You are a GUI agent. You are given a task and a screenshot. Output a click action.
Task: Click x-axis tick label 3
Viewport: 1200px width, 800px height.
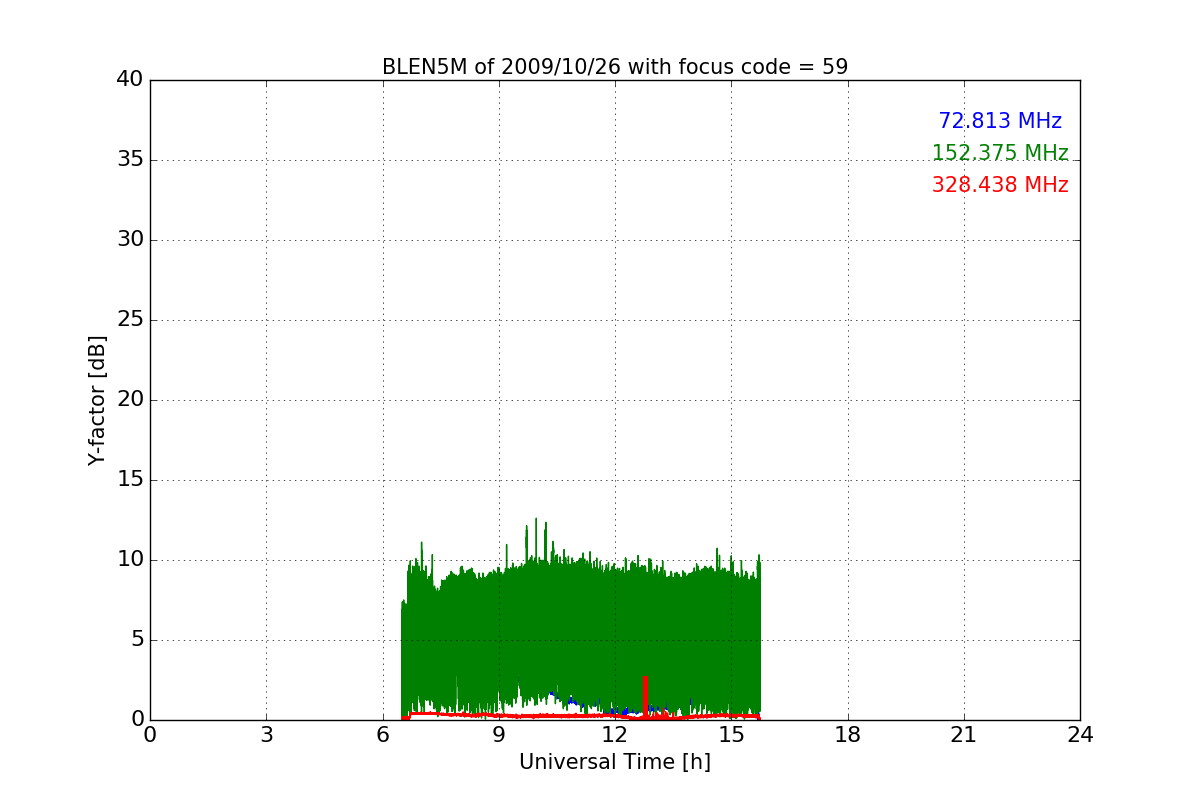click(x=266, y=735)
